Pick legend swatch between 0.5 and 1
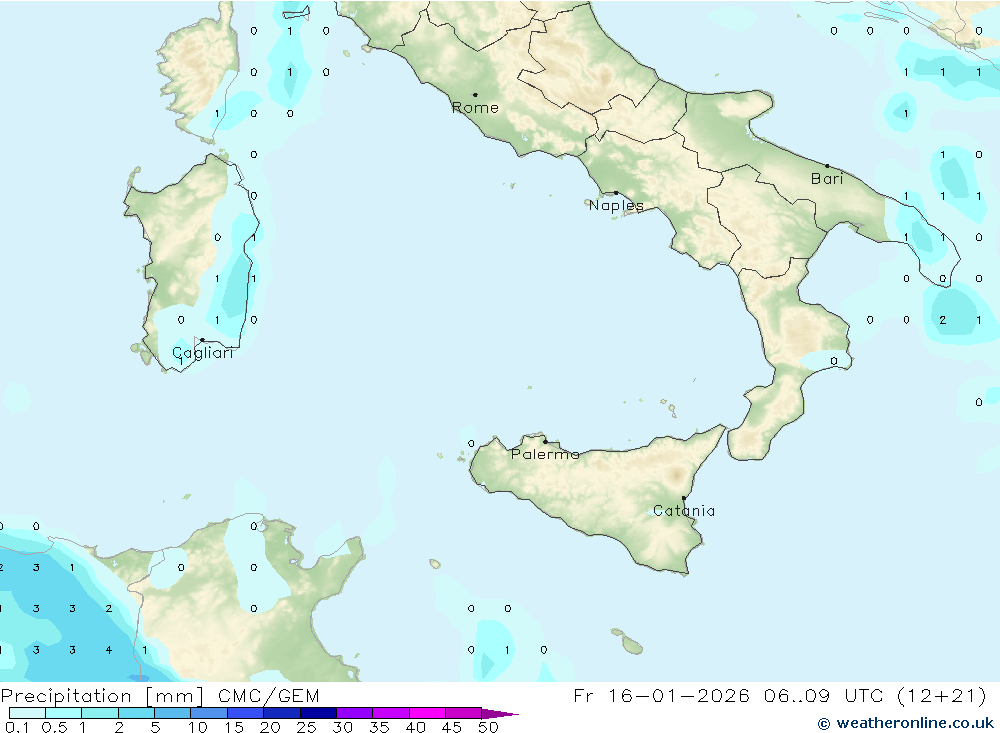 64,713
